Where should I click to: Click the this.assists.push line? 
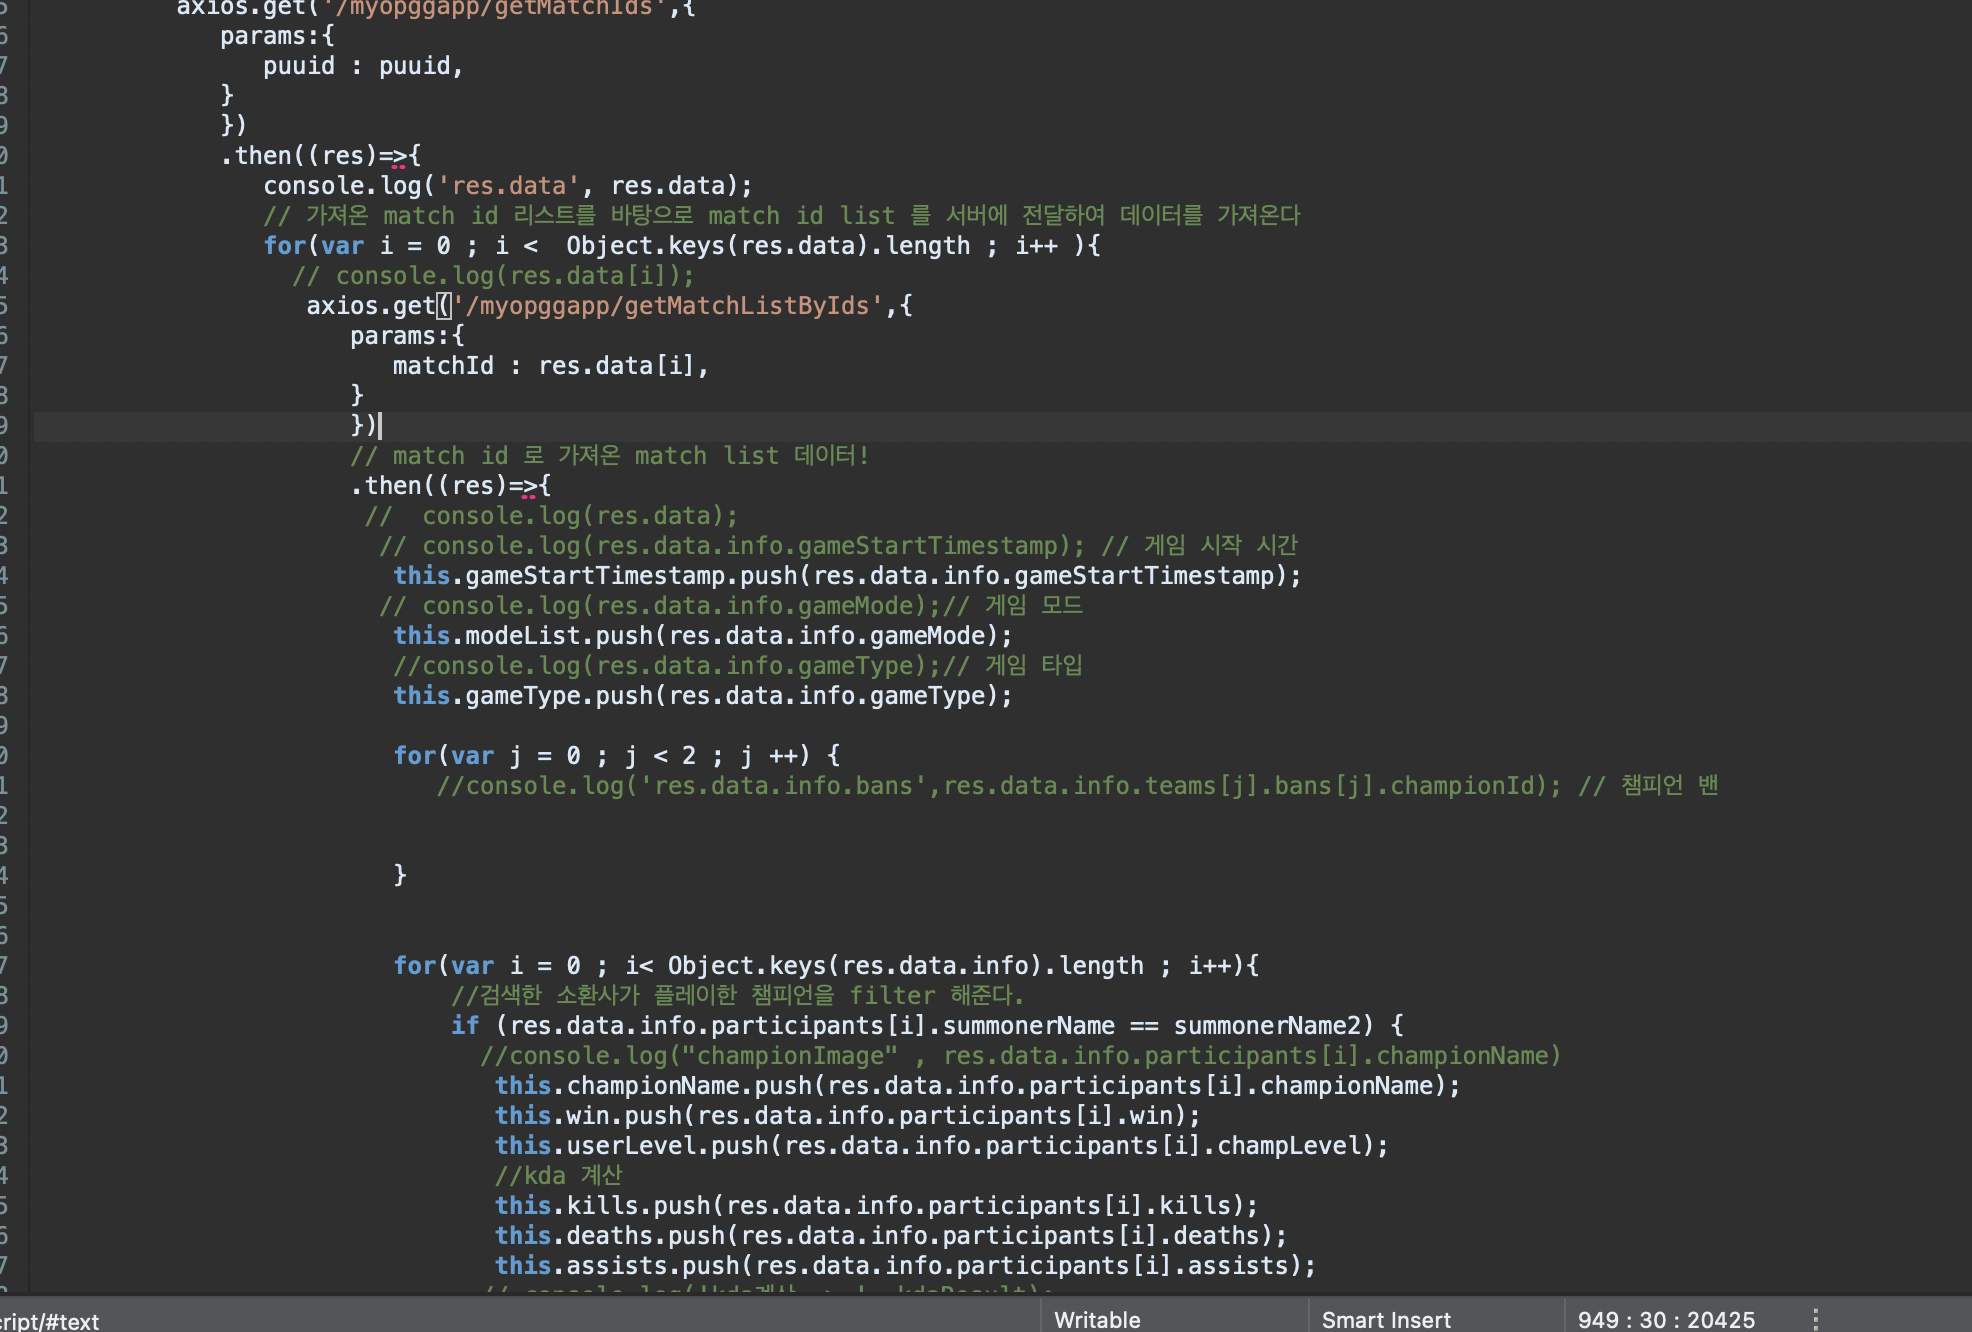904,1266
